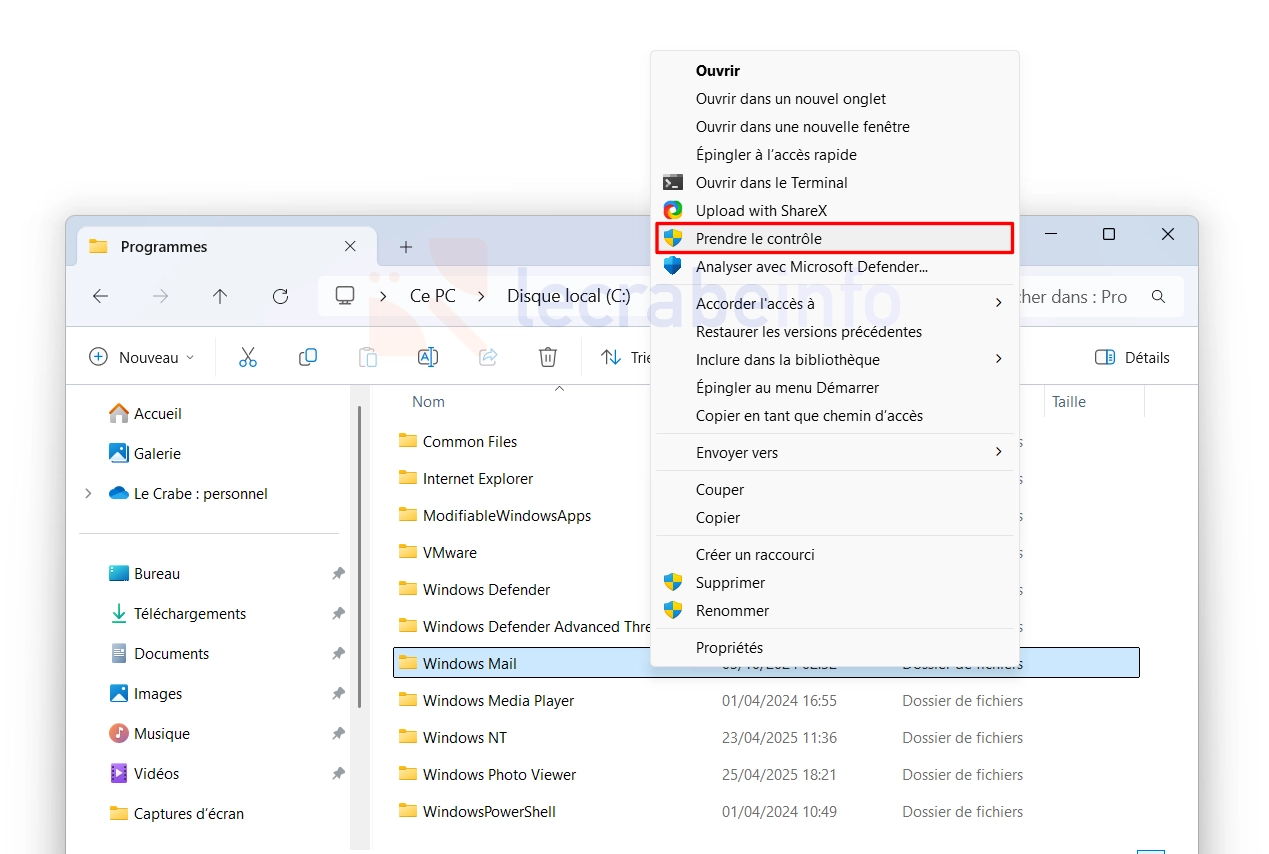Click the Paste clipboard icon in toolbar
The width and height of the screenshot is (1269, 854).
tap(368, 357)
